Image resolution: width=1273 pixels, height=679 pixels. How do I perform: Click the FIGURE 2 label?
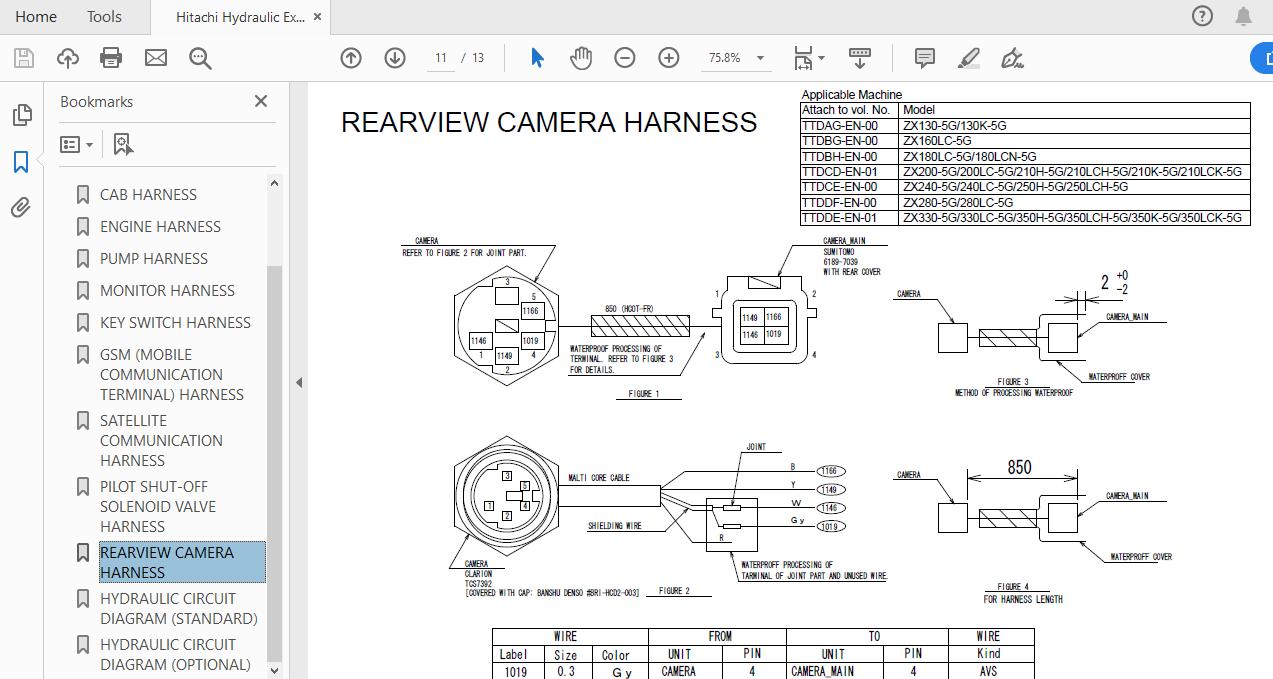[674, 591]
